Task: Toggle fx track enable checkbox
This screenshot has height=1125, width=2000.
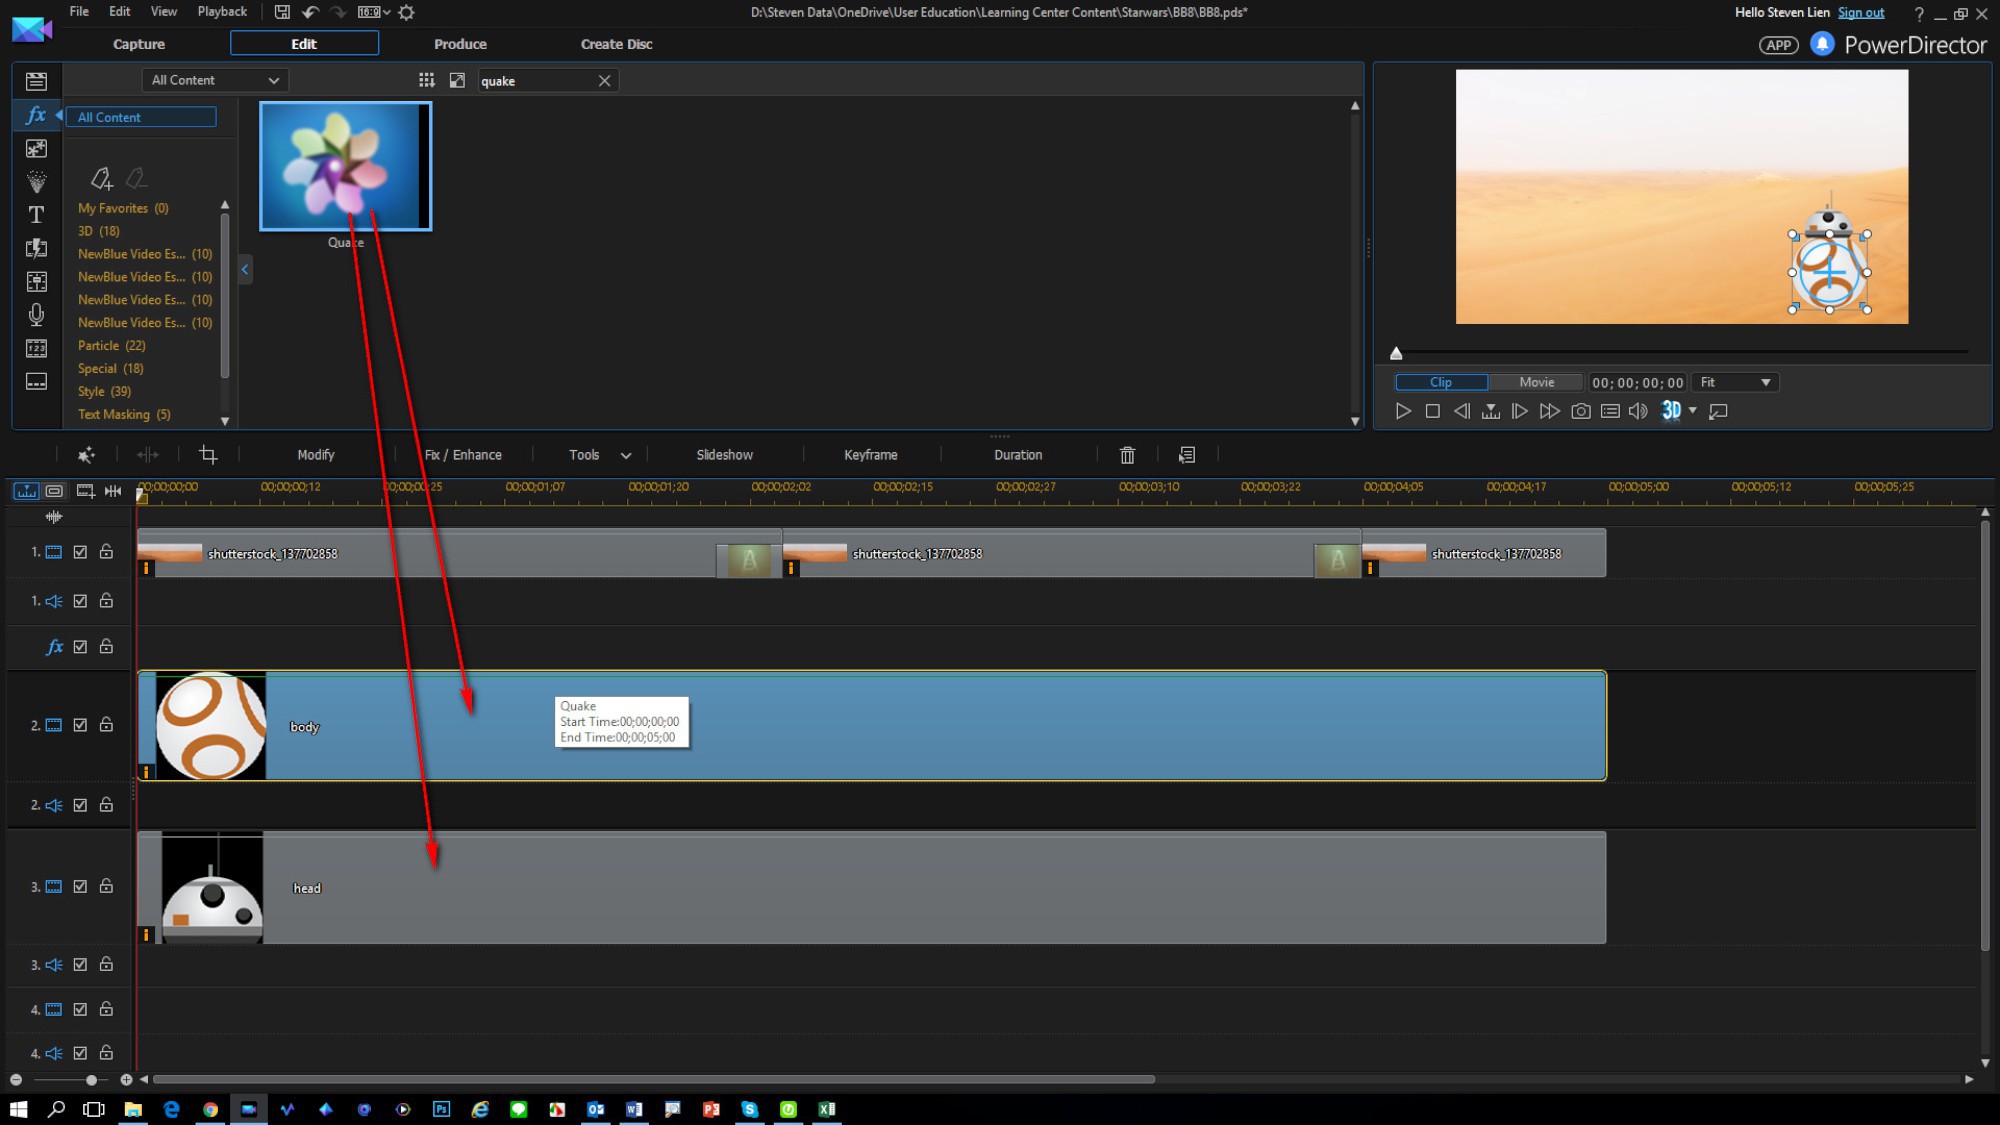Action: click(80, 647)
